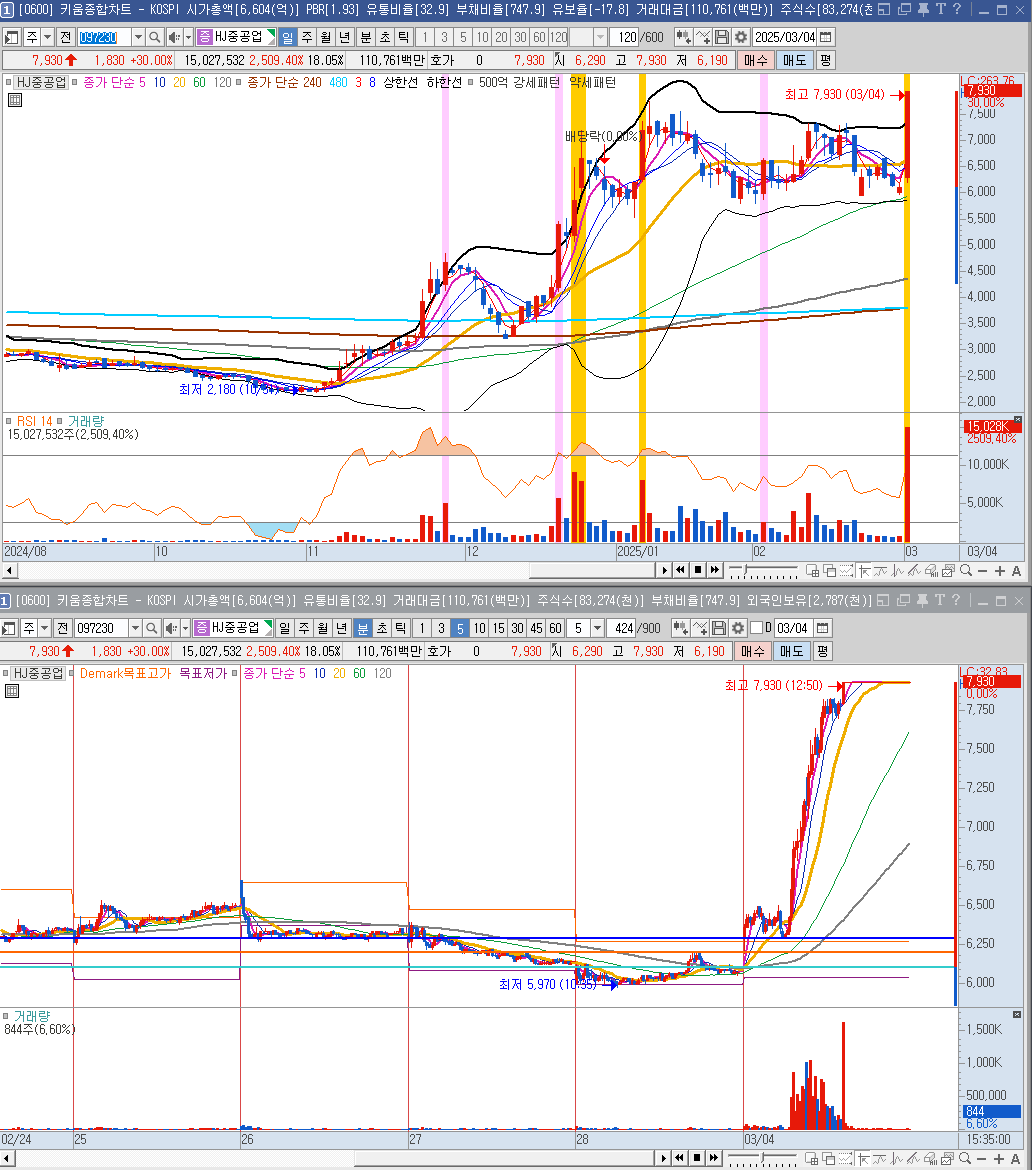Toggle 월 (monthly) period in top chart toolbar
1032x1170 pixels.
pos(325,37)
